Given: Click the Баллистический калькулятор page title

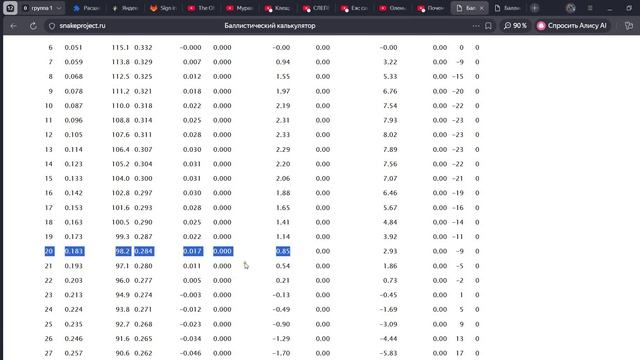Looking at the screenshot, I should (270, 26).
